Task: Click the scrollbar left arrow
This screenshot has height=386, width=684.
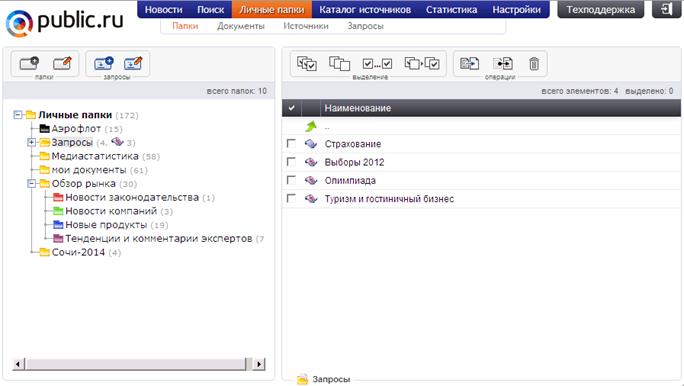Action: (18, 364)
